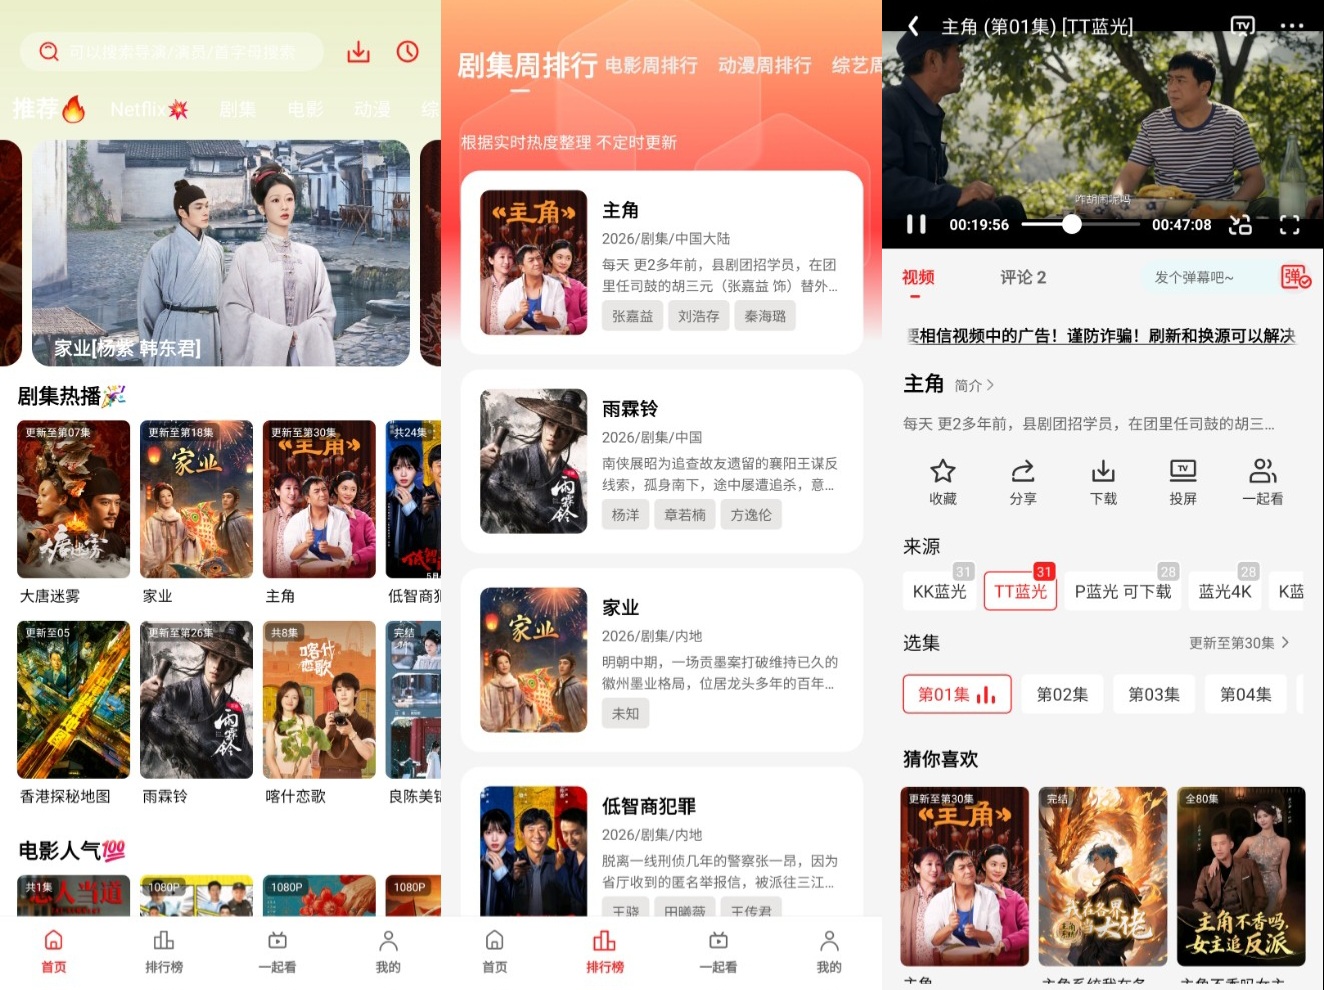This screenshot has height=990, width=1324.
Task: Open the three-dot more menu in player
Action: [x=1292, y=26]
